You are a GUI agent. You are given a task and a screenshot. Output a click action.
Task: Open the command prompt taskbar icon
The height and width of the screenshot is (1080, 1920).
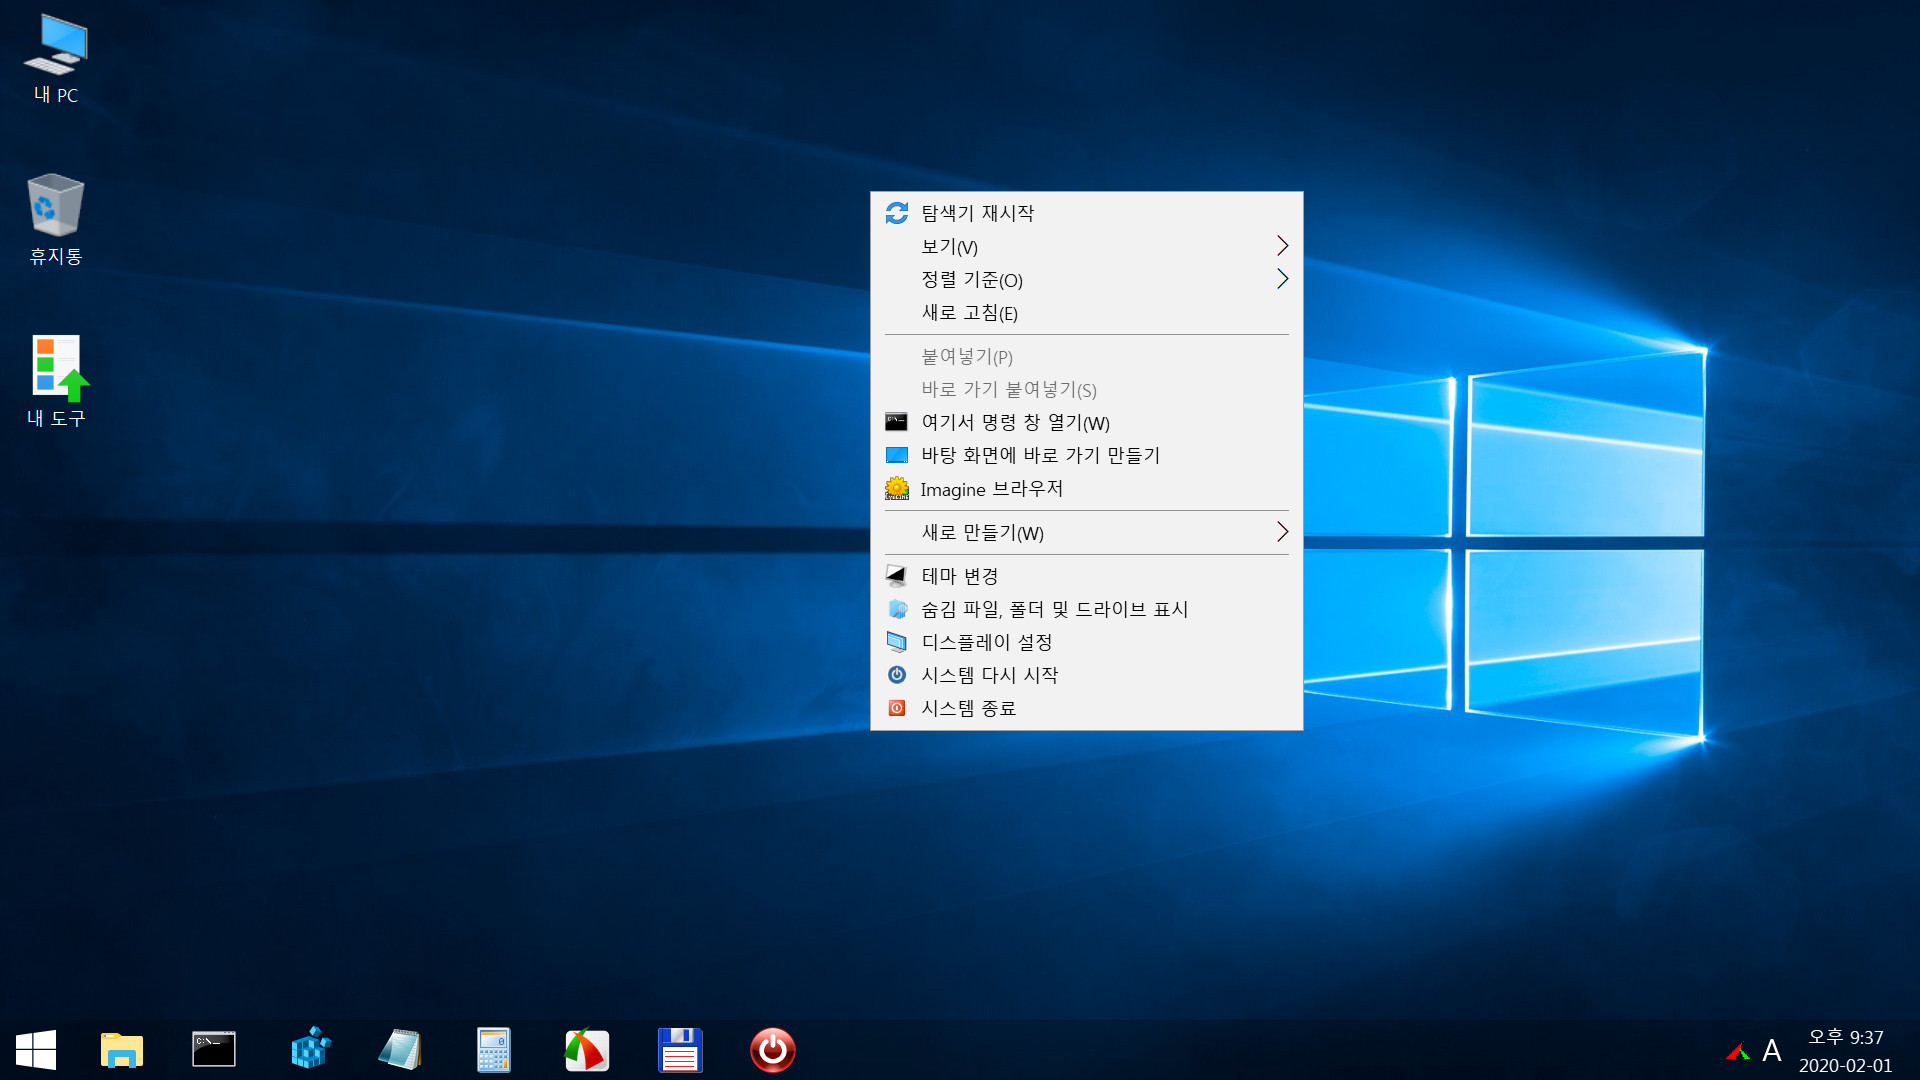click(x=214, y=1050)
